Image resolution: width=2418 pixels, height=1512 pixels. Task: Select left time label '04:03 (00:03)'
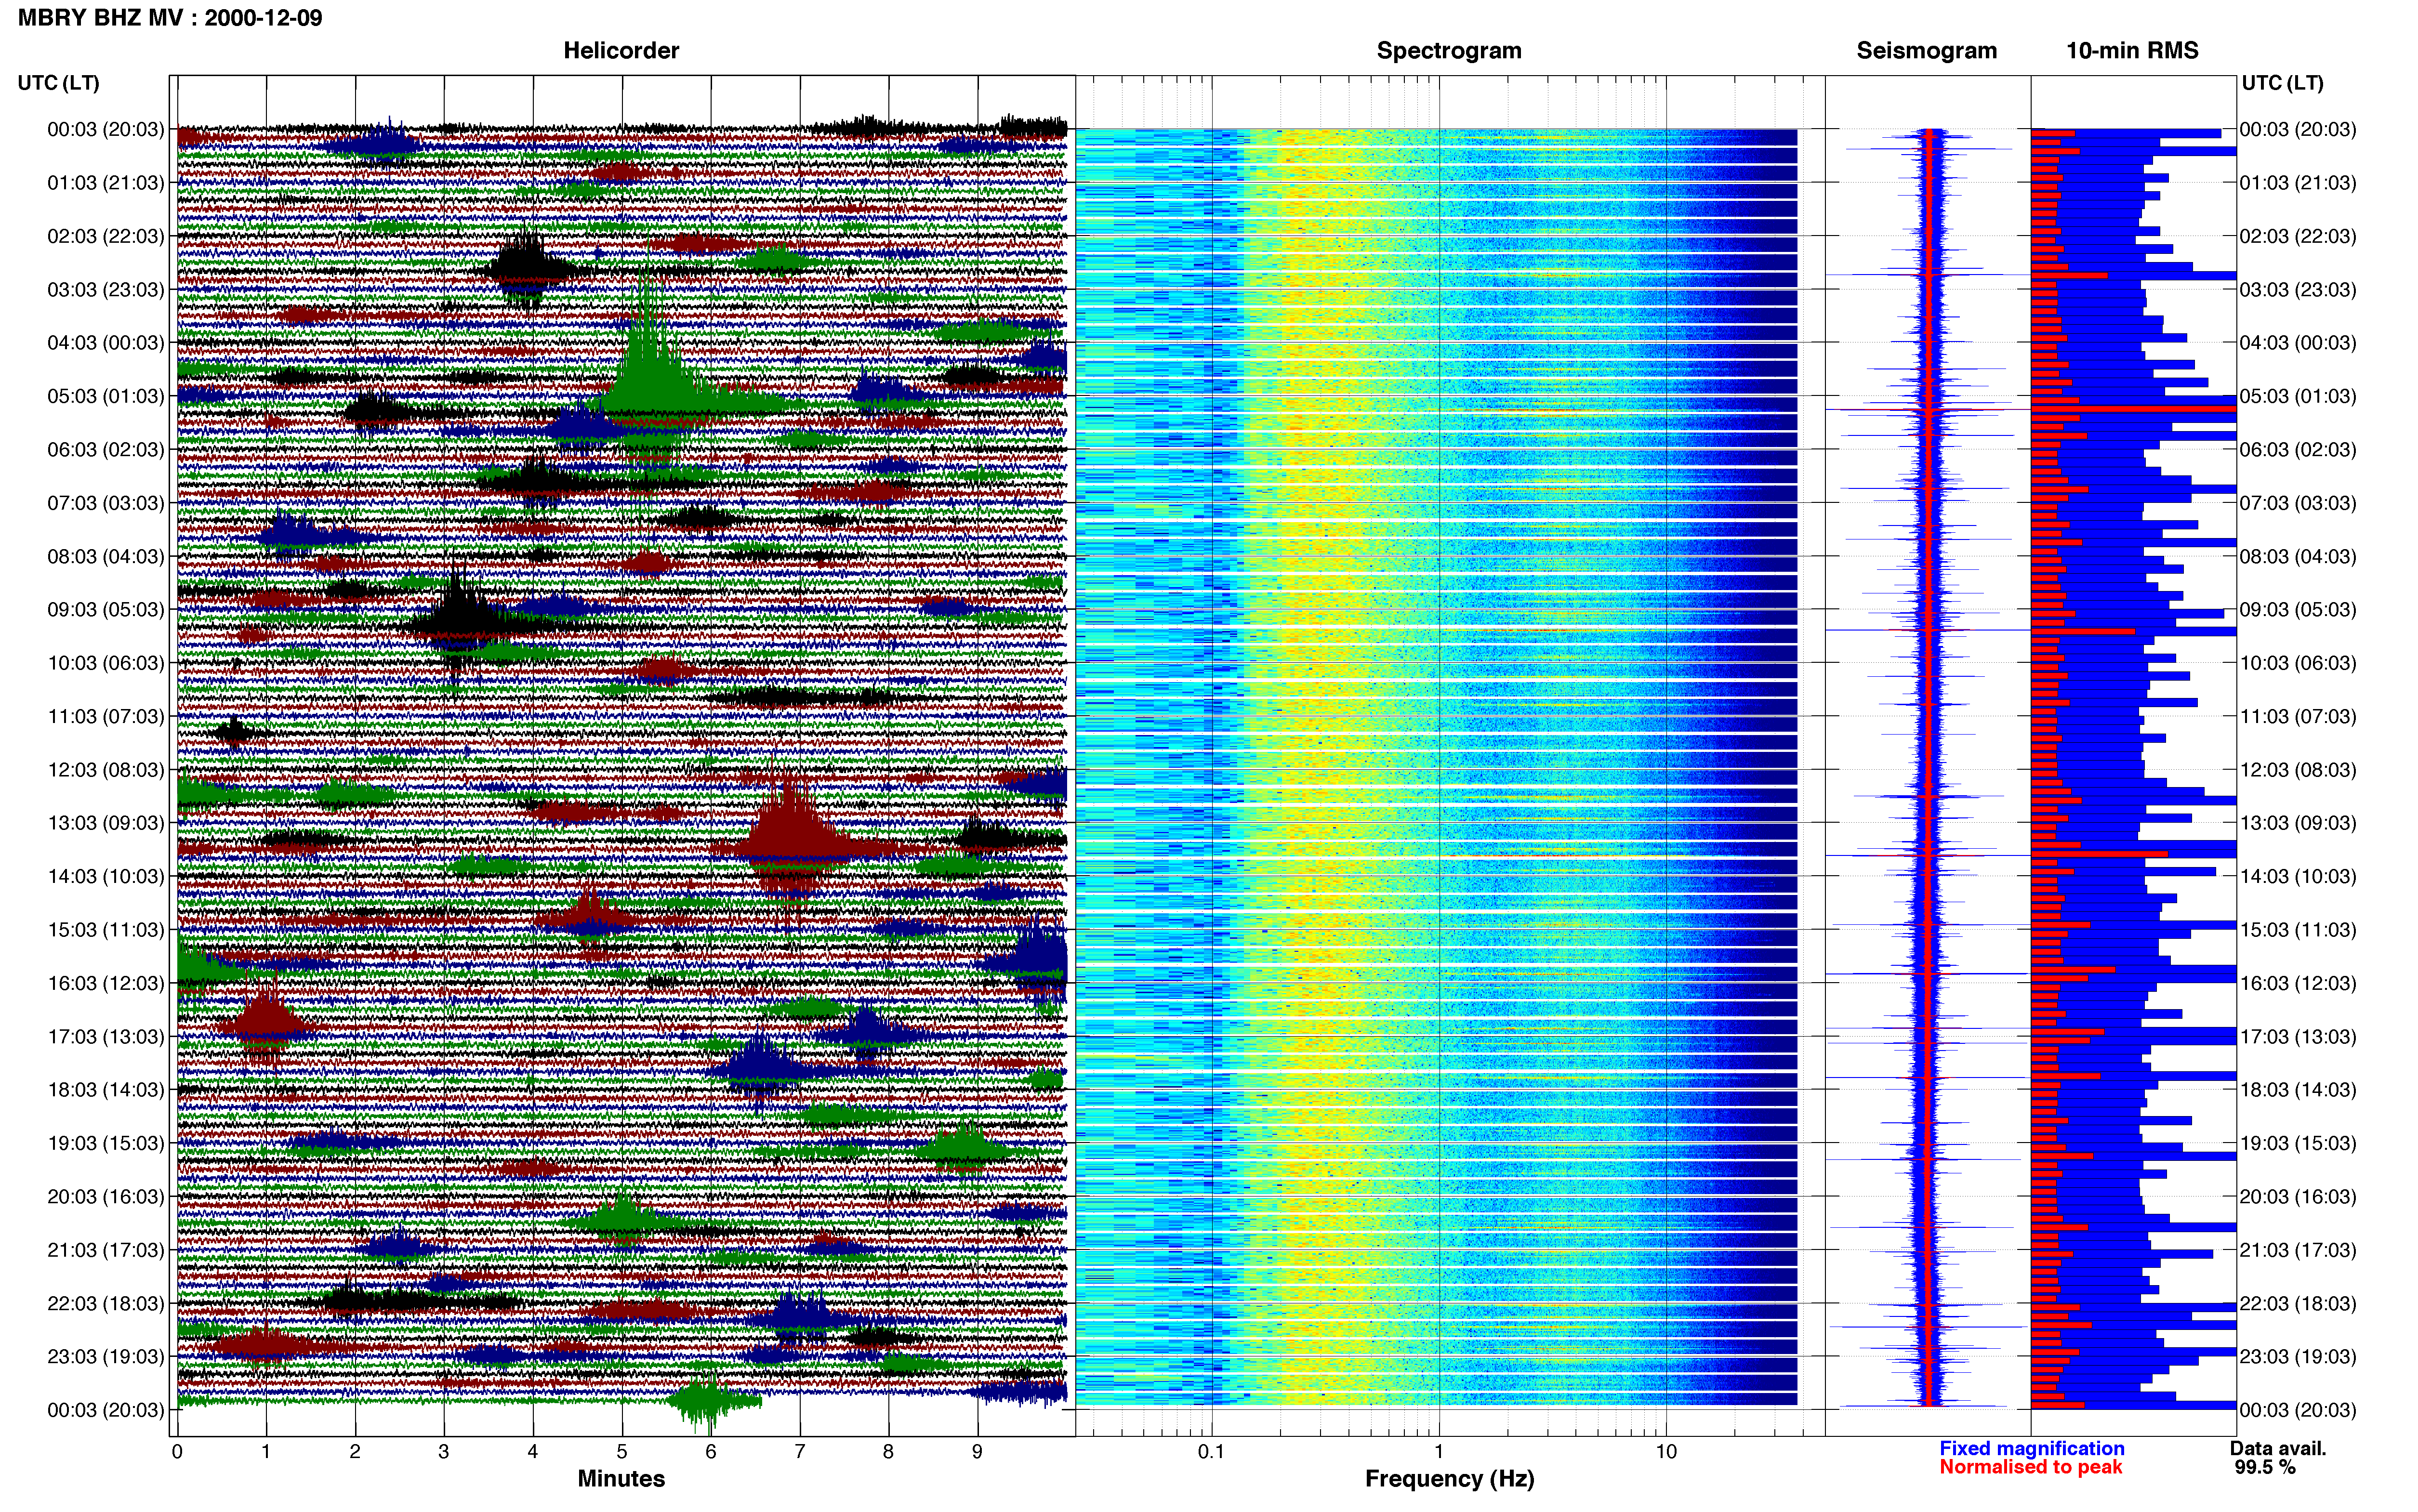105,343
